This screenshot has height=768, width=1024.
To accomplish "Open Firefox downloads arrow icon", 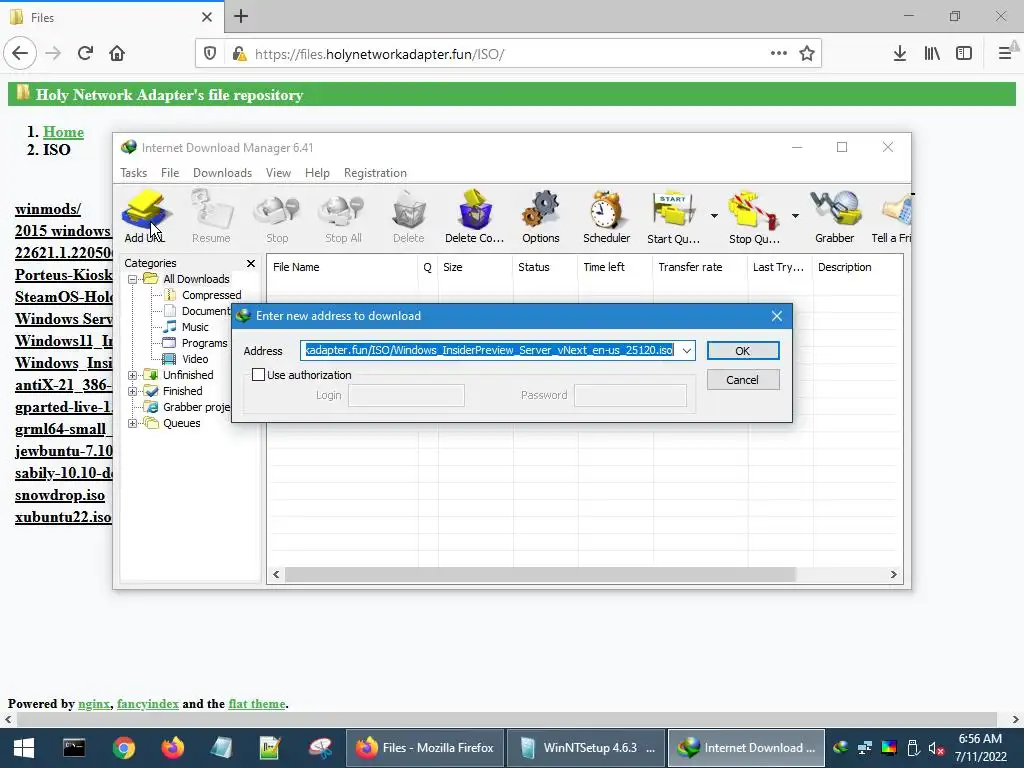I will [900, 54].
